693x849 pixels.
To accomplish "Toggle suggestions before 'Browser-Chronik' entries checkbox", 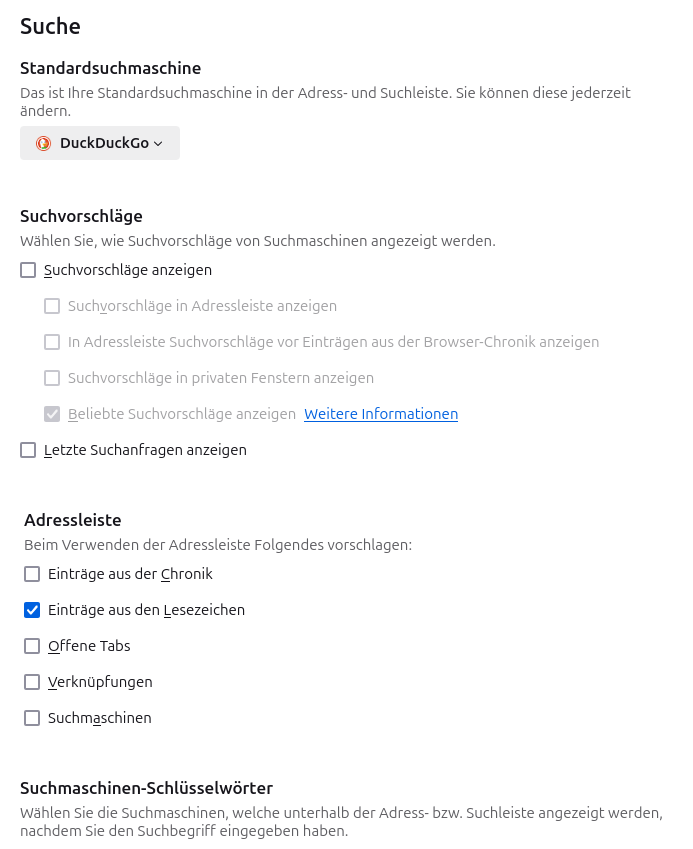I will click(x=52, y=342).
